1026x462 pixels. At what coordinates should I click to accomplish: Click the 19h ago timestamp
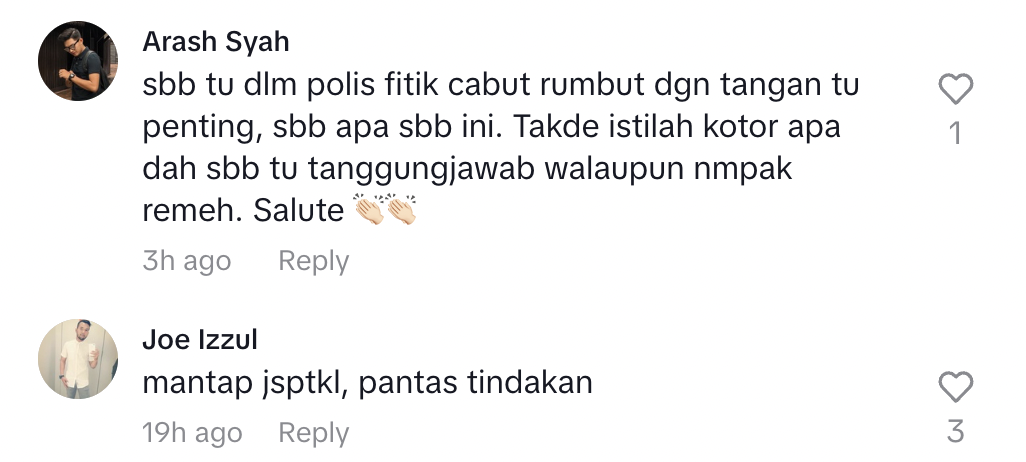(192, 433)
